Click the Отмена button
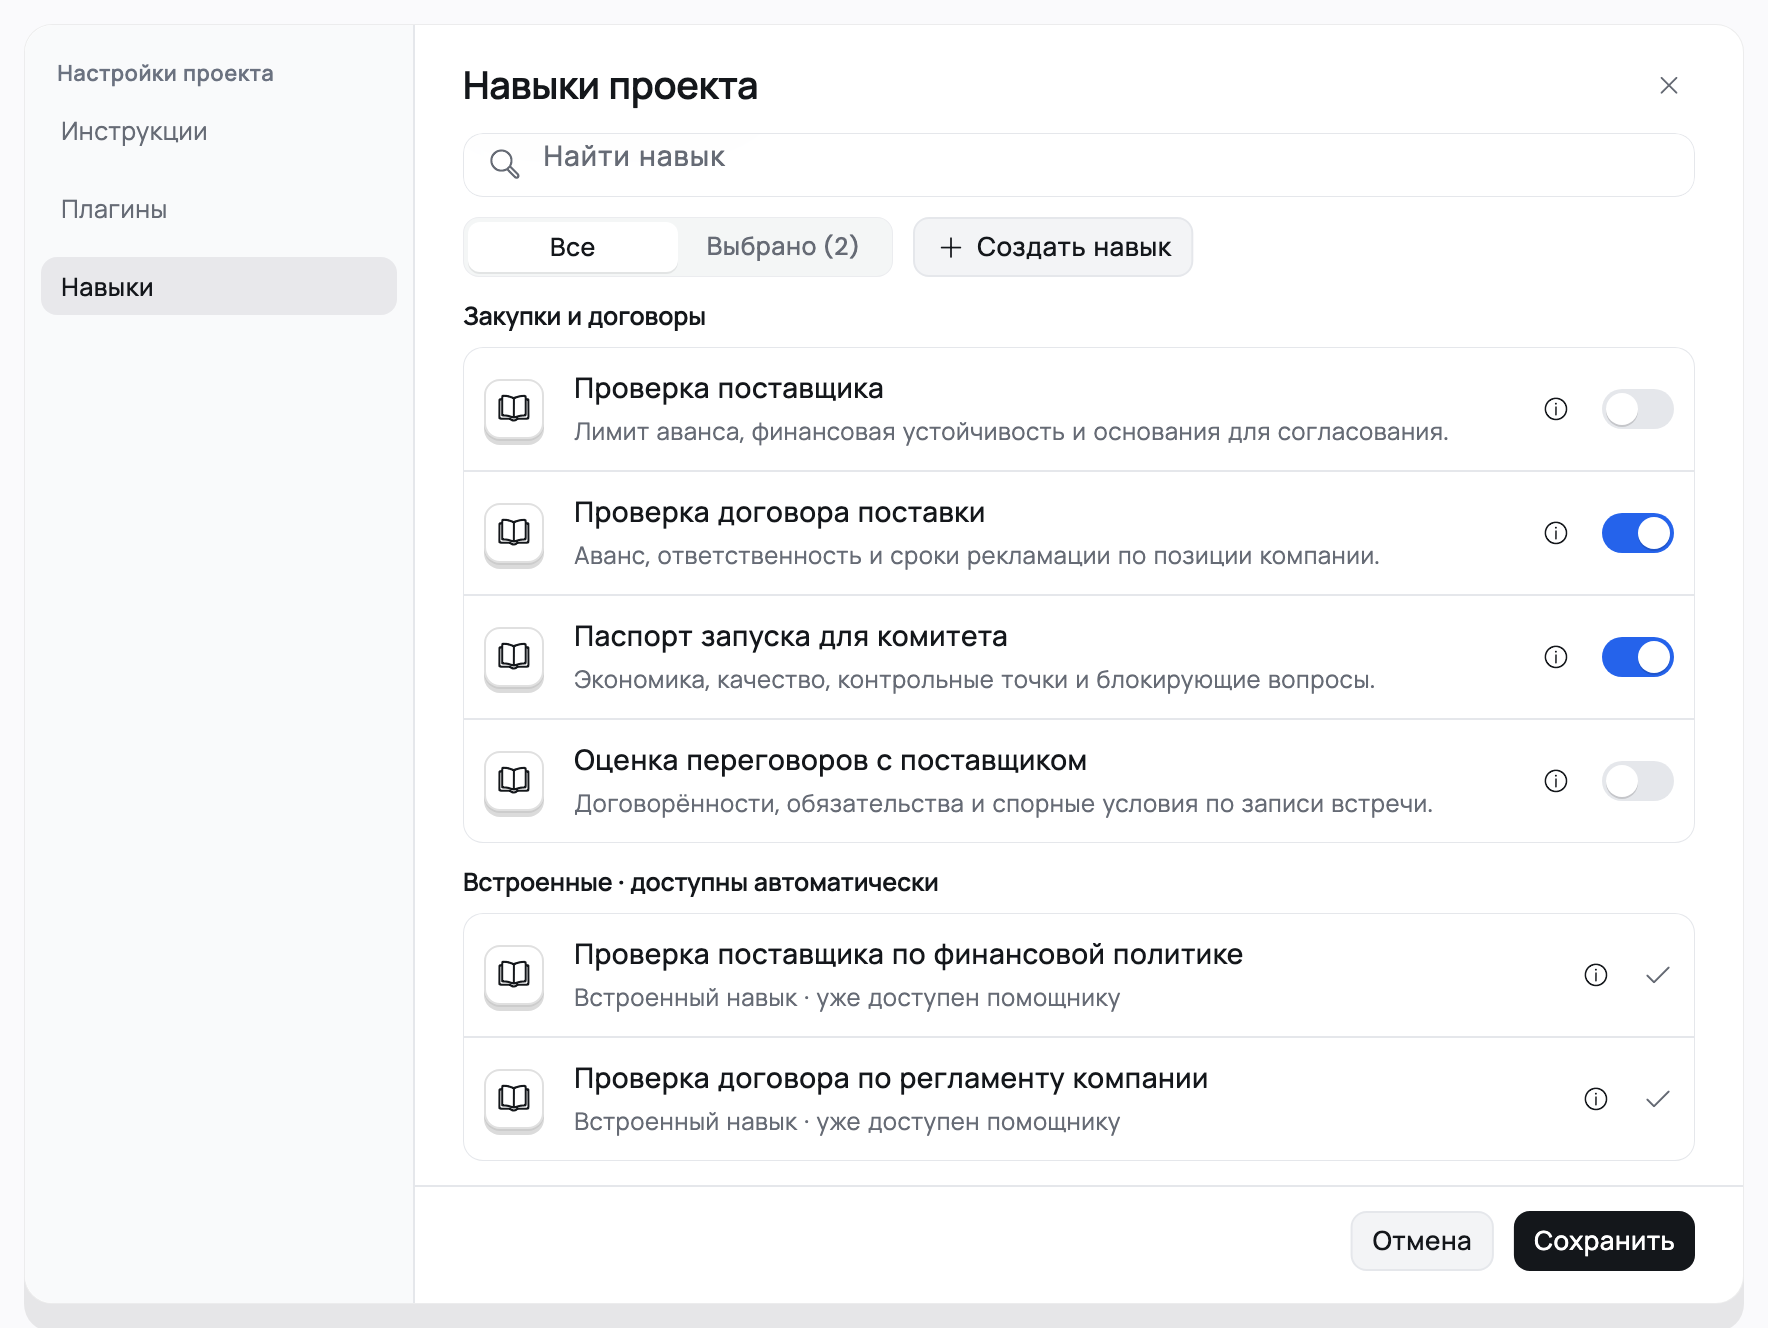The width and height of the screenshot is (1768, 1328). pos(1422,1241)
